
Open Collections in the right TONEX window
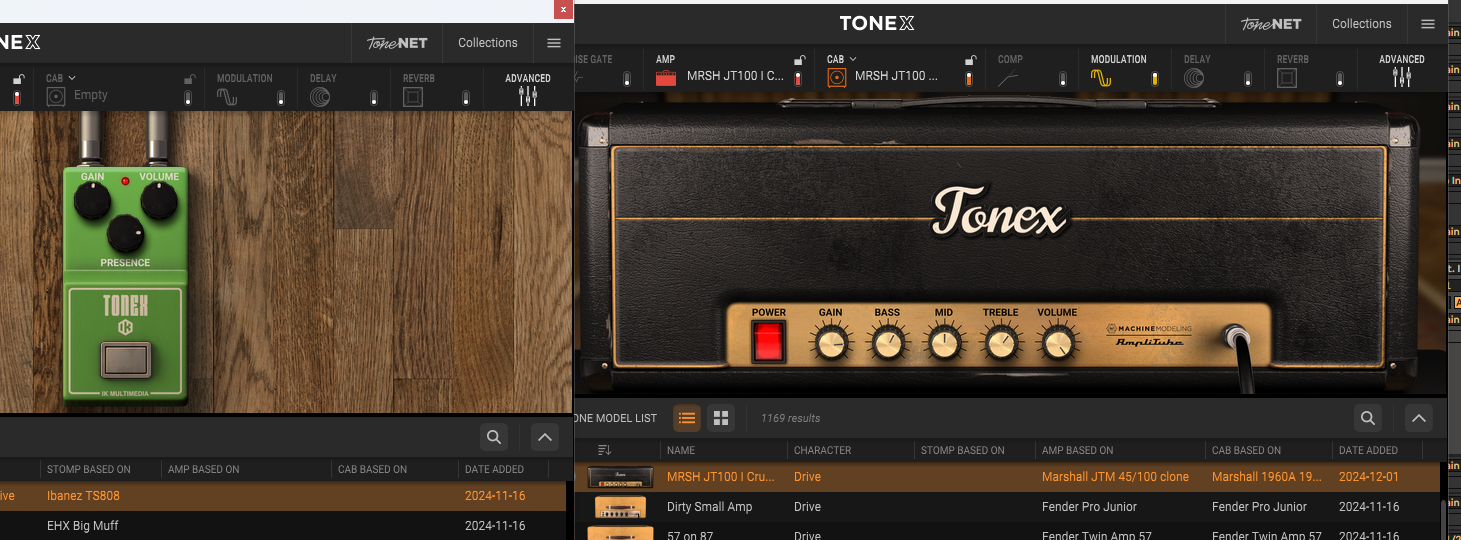click(1362, 24)
